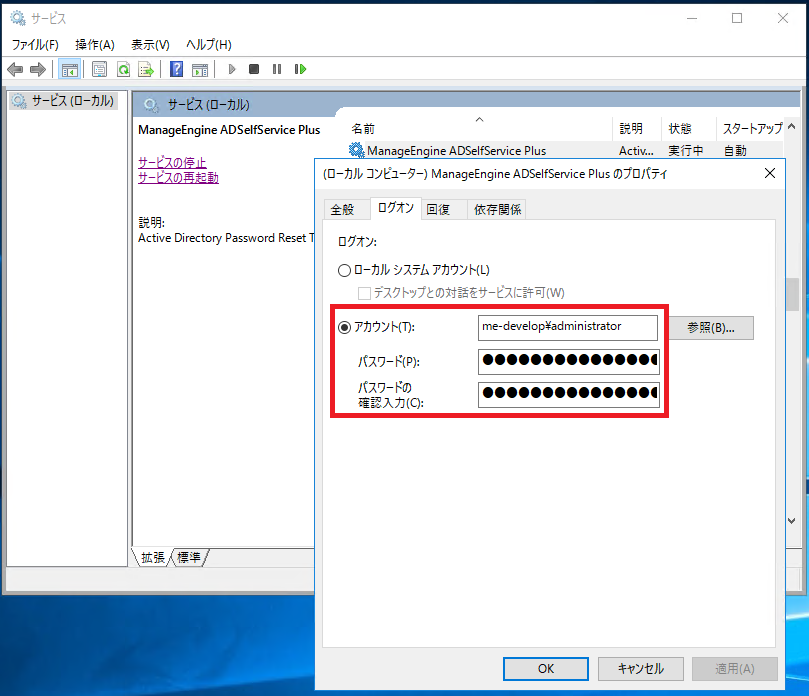Switch to the 標準 view tab
The image size is (809, 696).
tap(189, 557)
